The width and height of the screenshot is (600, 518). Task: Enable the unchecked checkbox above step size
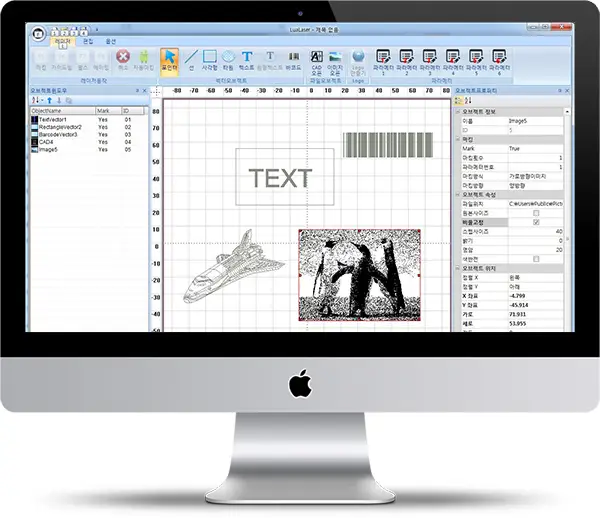tap(536, 213)
